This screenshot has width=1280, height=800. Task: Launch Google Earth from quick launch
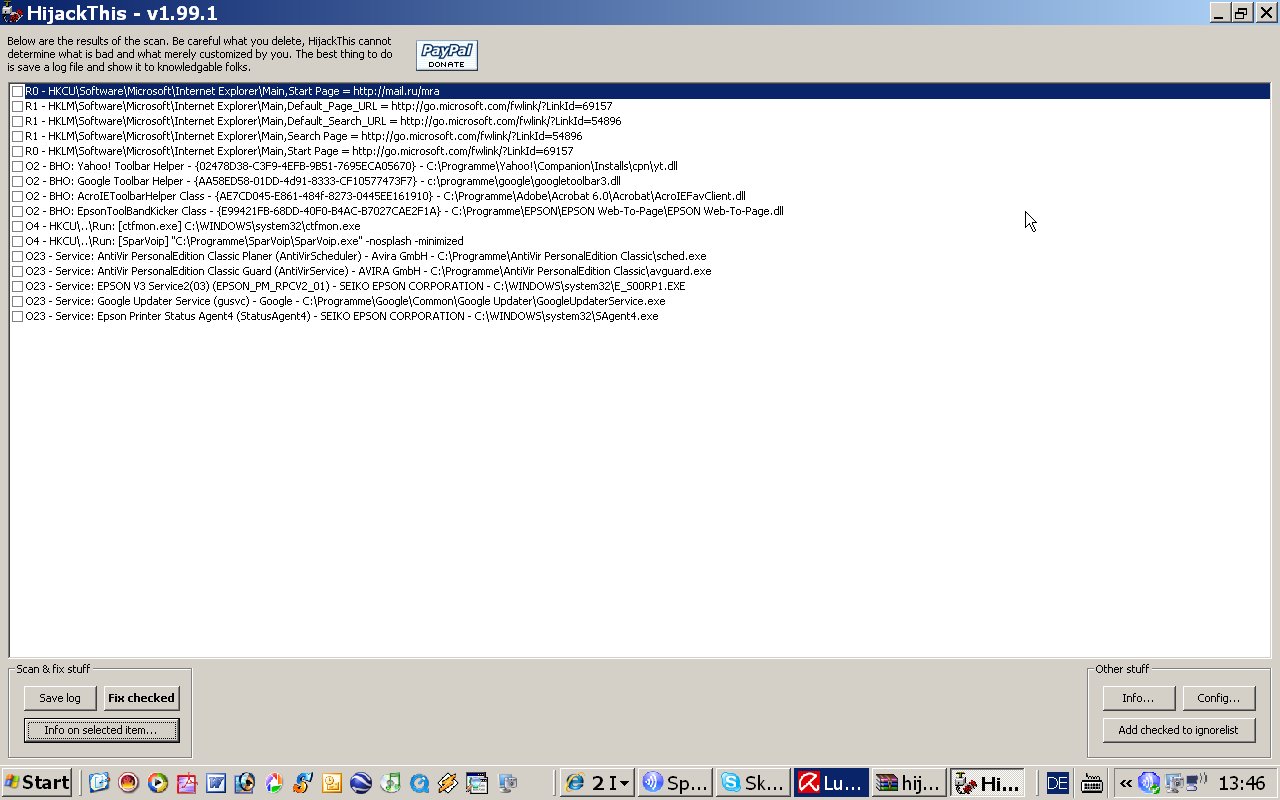click(361, 783)
